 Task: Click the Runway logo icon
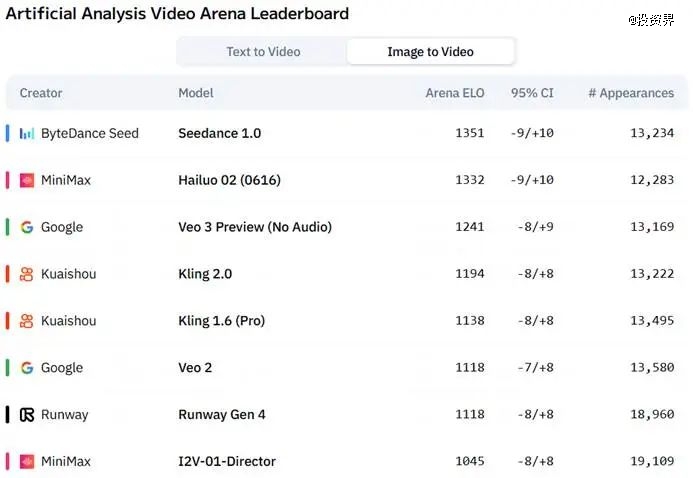pyautogui.click(x=27, y=415)
